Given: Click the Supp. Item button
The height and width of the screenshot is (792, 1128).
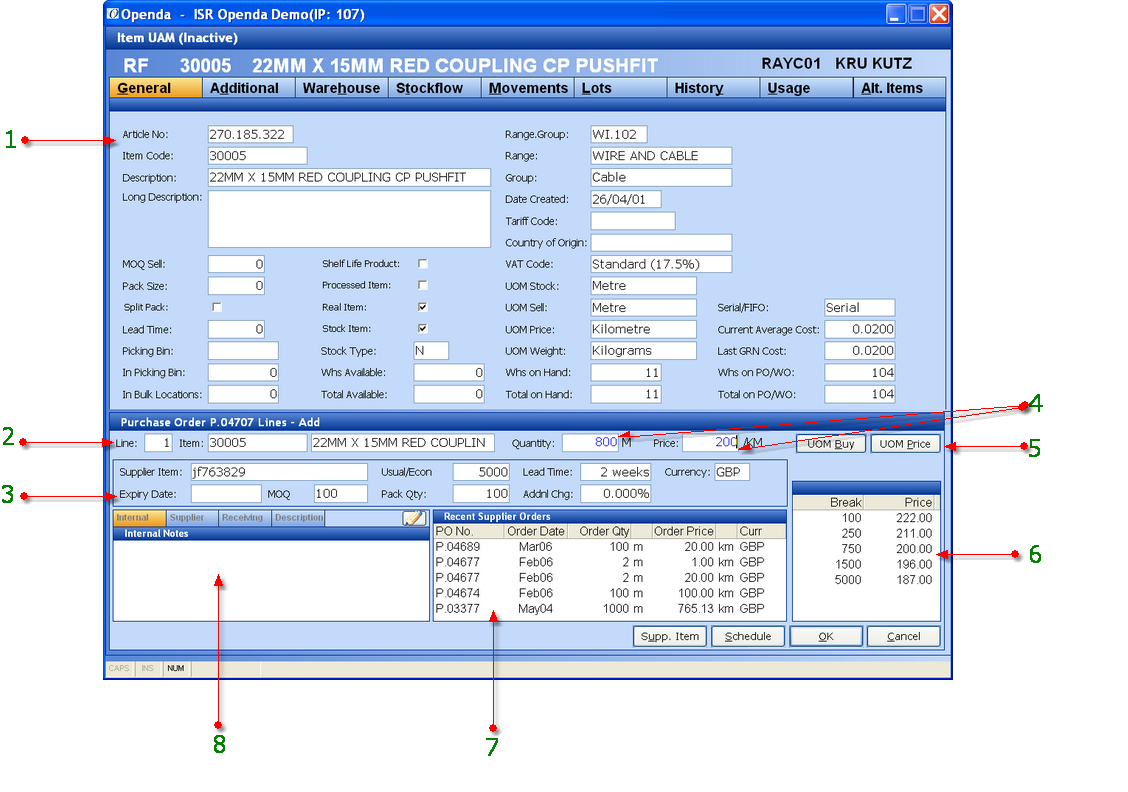Looking at the screenshot, I should 670,637.
